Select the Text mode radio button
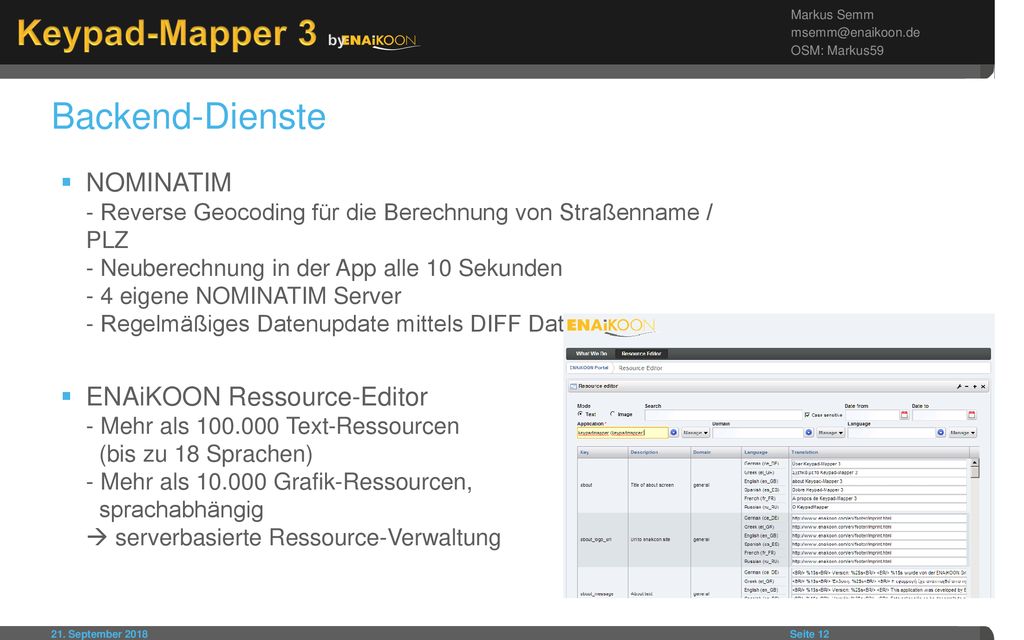The height and width of the screenshot is (640, 1024). pos(580,414)
